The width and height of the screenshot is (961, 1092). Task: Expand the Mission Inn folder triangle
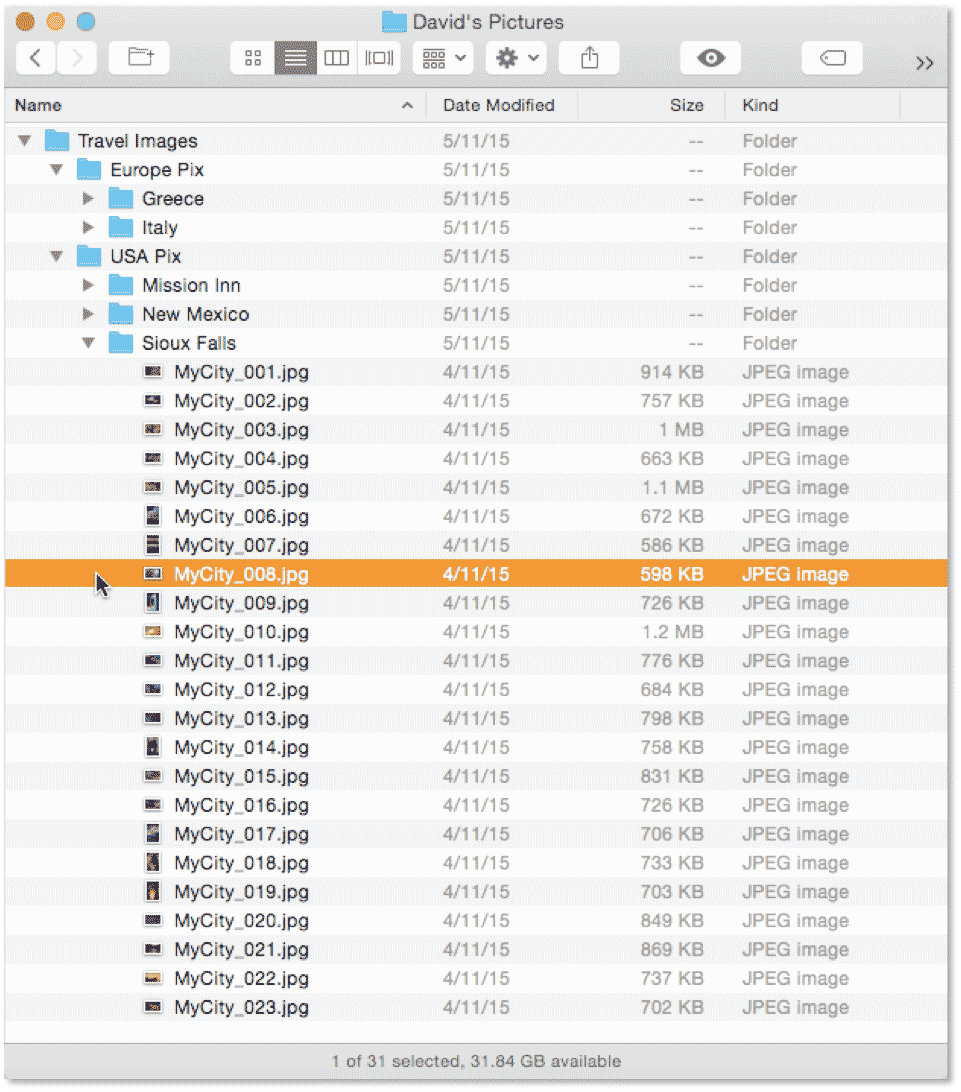tap(88, 285)
